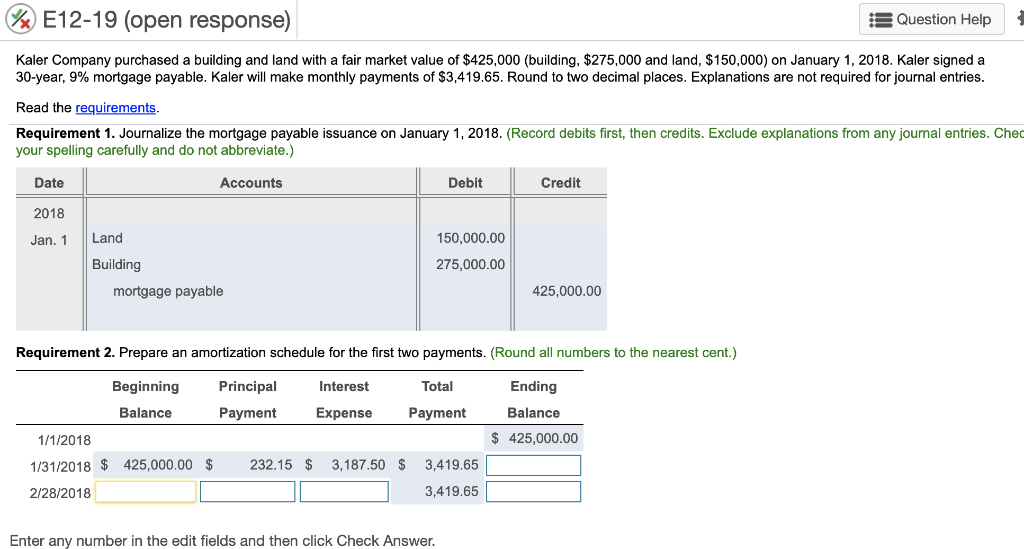The width and height of the screenshot is (1024, 549).
Task: Click the 2/28/2018 Interest Expense input field
Action: (x=344, y=492)
